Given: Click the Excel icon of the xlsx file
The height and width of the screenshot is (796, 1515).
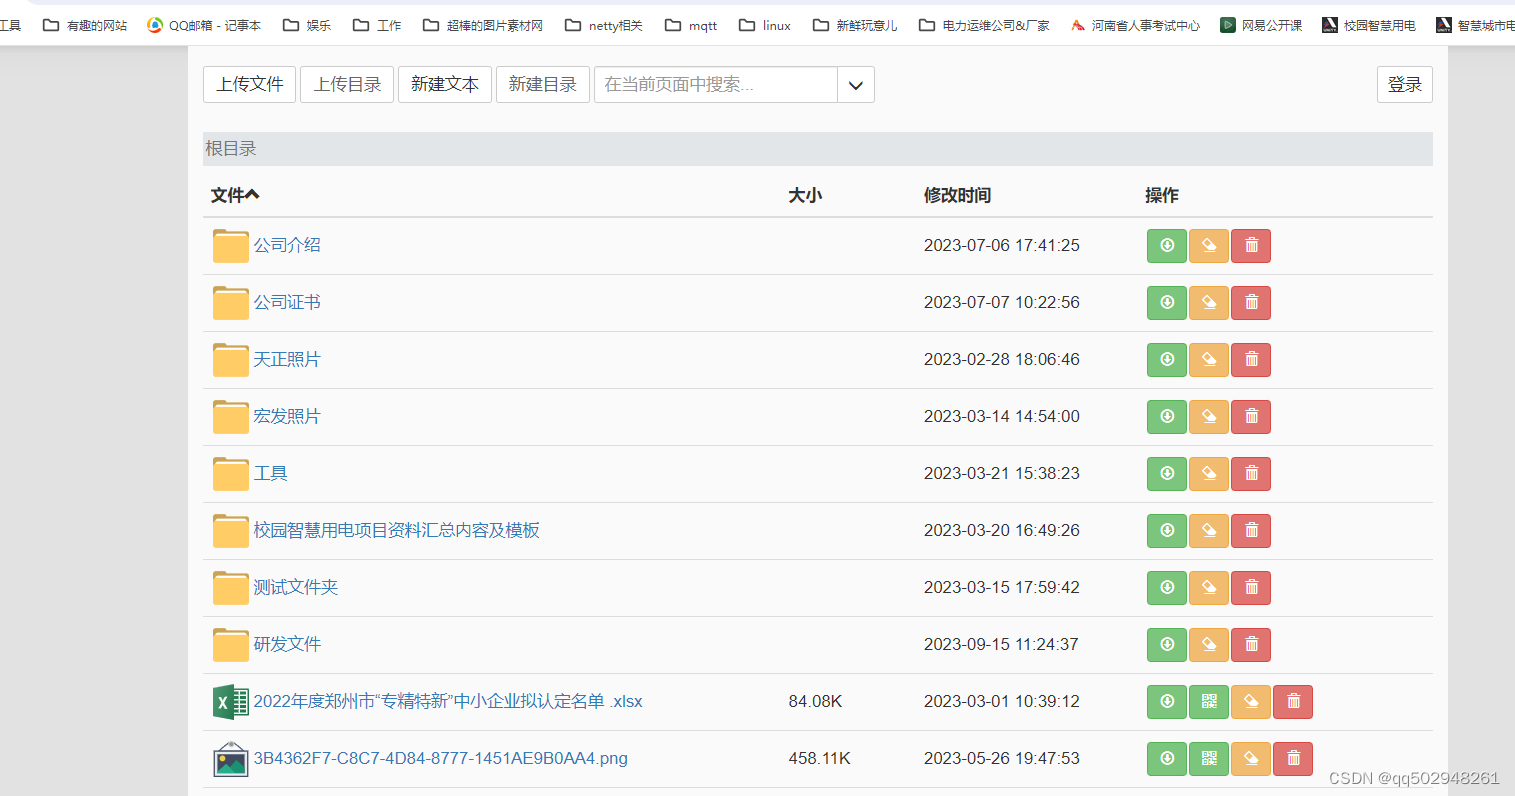Looking at the screenshot, I should point(230,702).
